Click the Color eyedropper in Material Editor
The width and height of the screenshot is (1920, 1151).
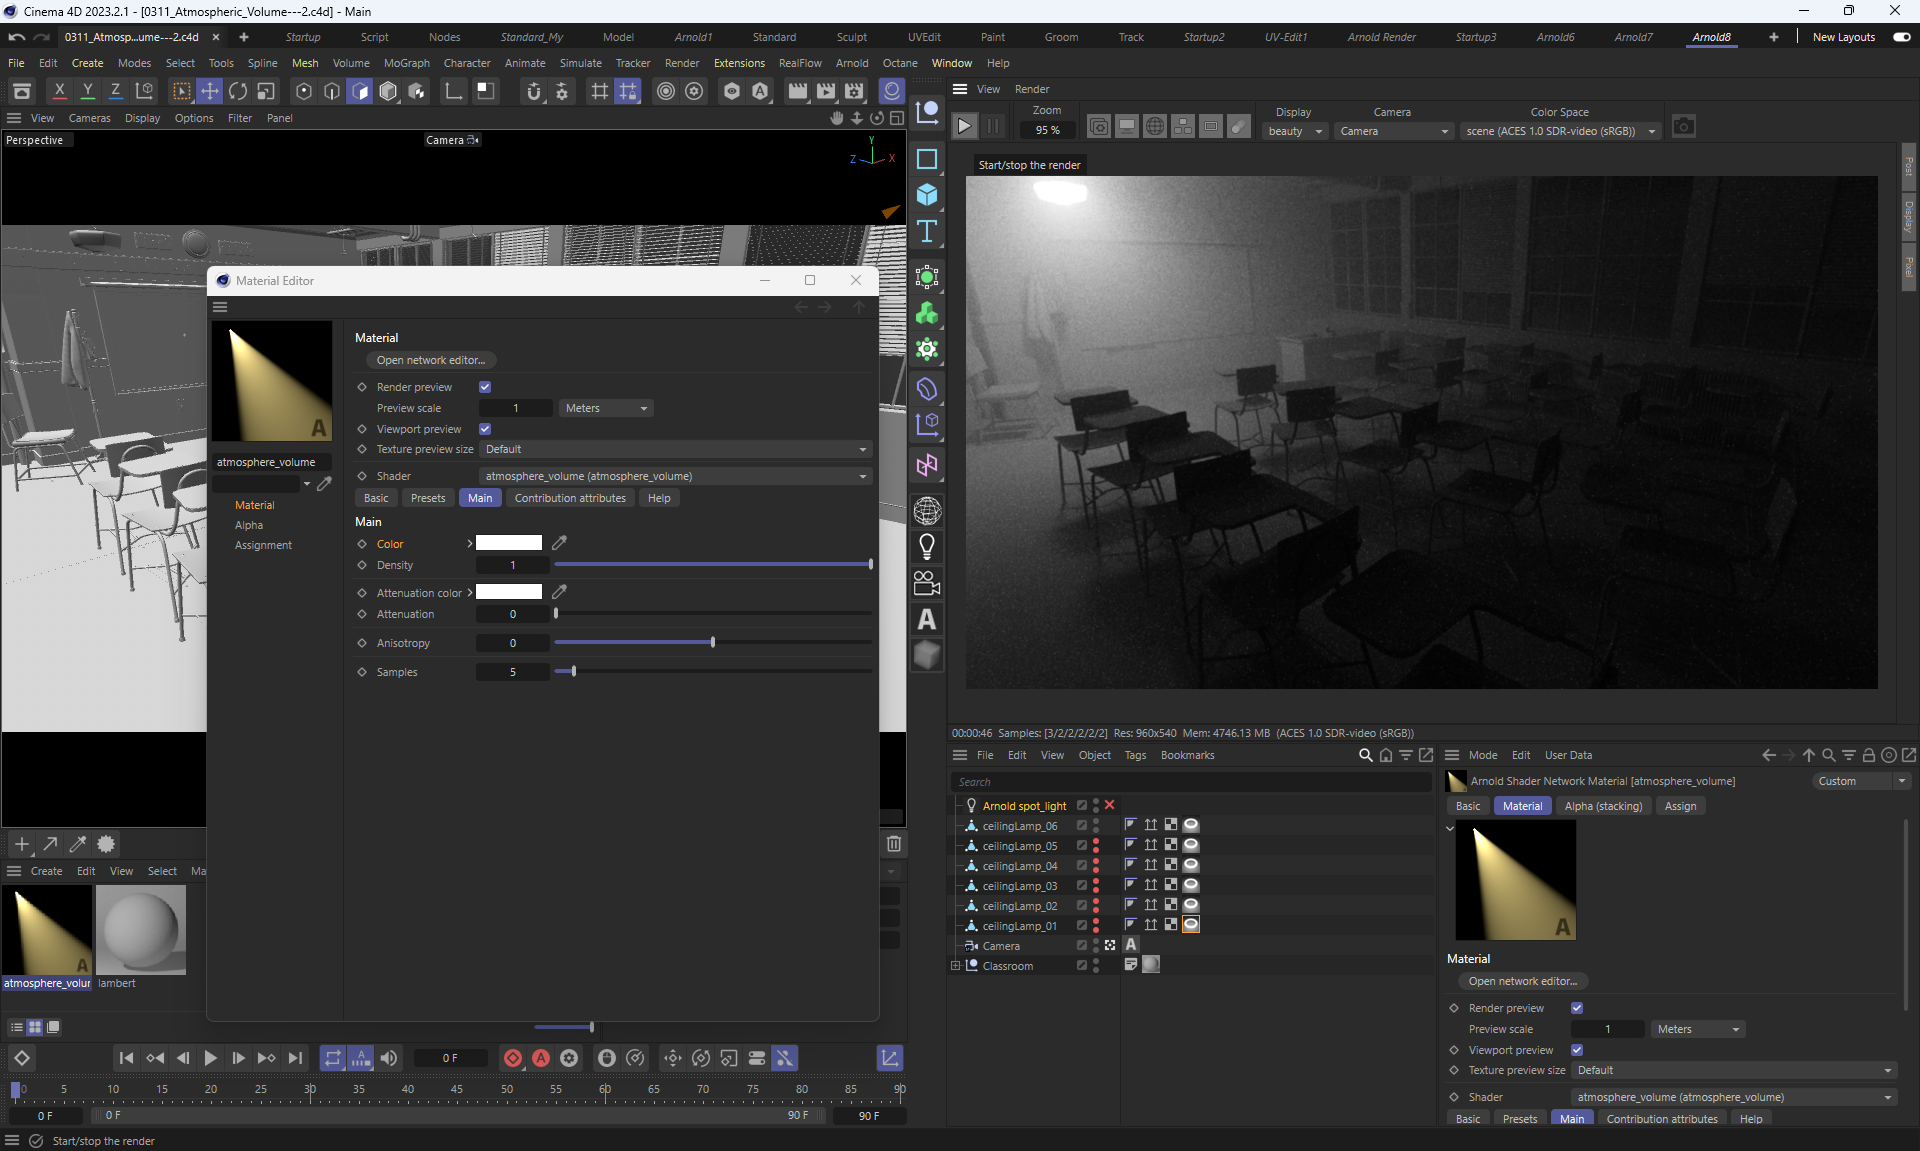(x=560, y=543)
